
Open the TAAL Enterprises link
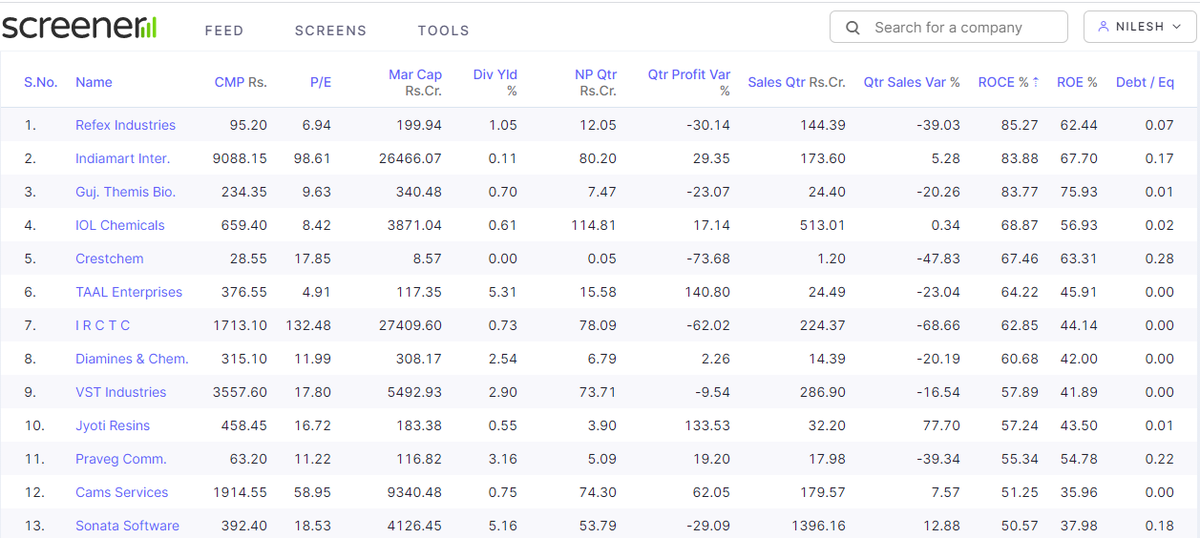[x=129, y=292]
